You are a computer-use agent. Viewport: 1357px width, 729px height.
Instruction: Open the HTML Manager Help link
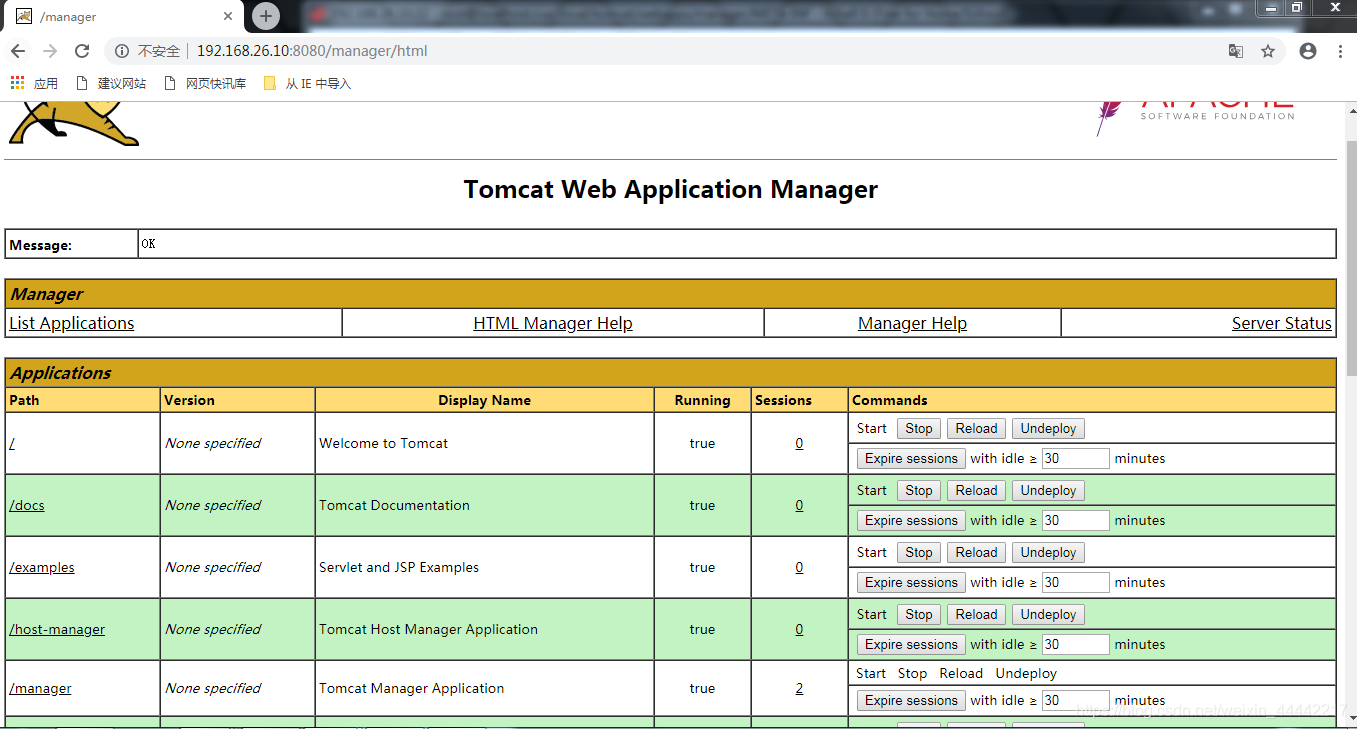(x=553, y=323)
